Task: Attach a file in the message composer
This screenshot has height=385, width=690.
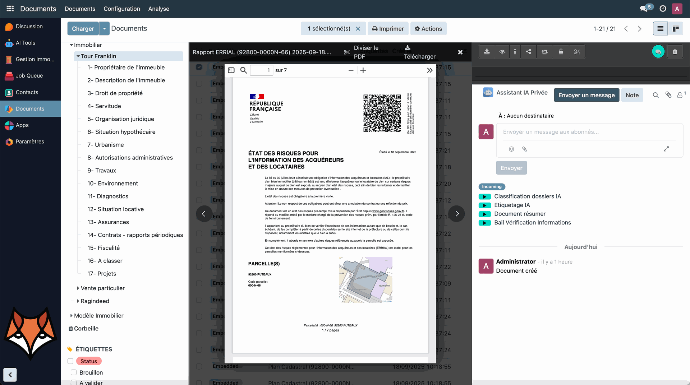Action: (524, 149)
